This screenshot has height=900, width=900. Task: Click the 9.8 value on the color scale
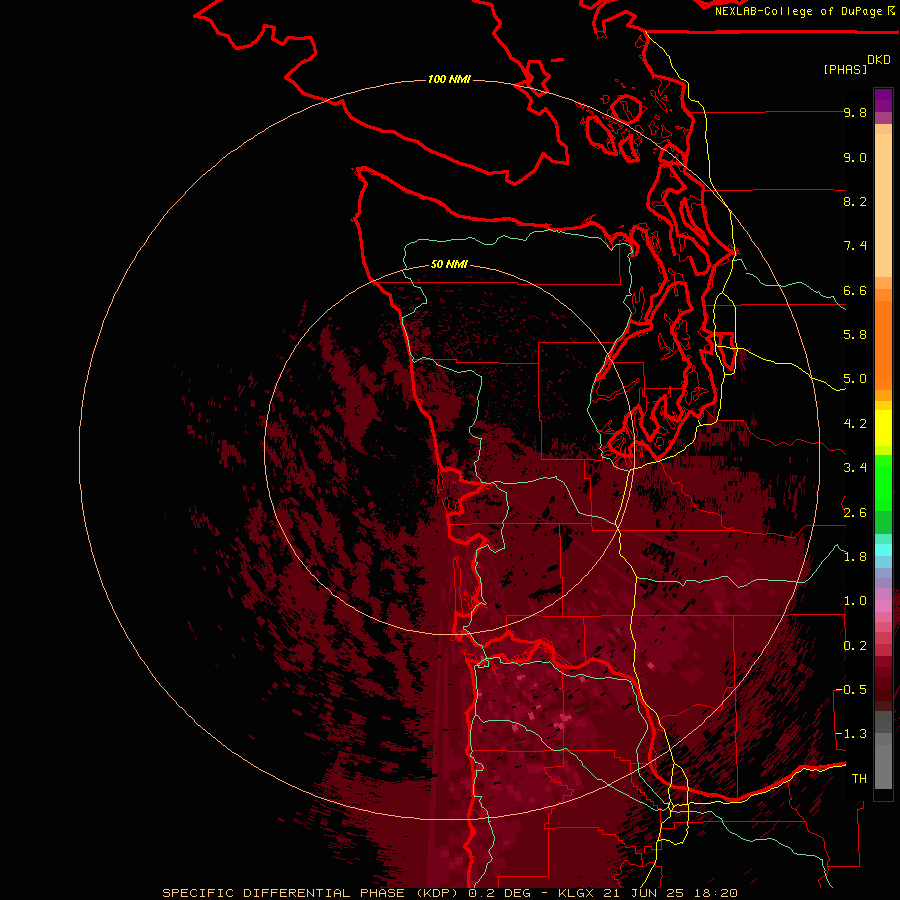(x=855, y=112)
